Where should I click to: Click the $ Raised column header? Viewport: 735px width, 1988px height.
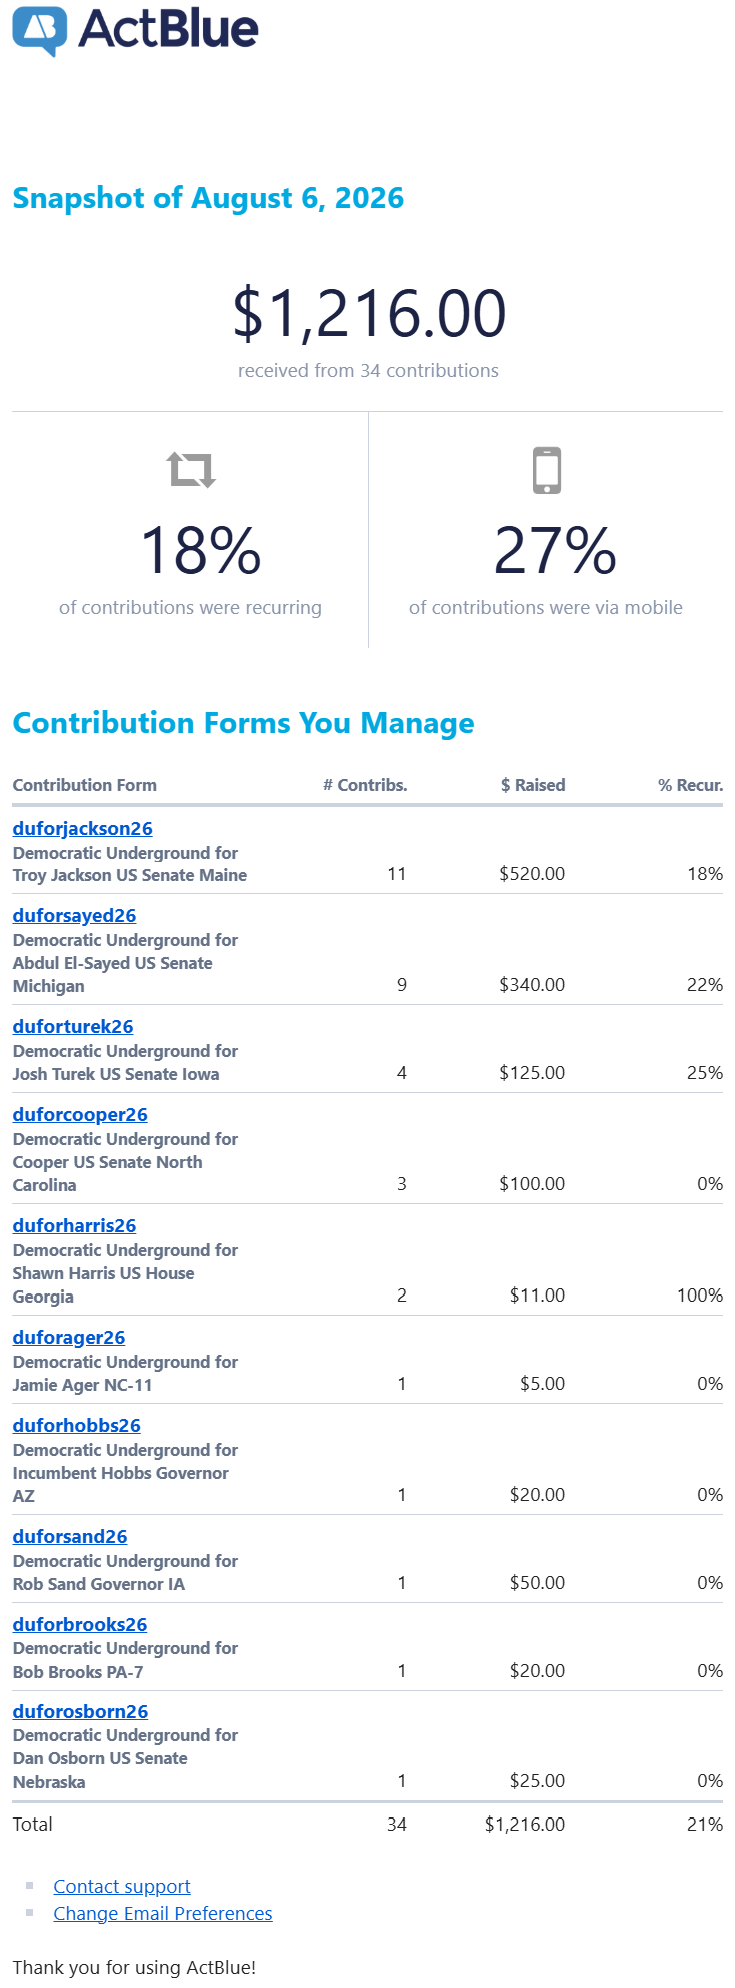click(x=533, y=785)
